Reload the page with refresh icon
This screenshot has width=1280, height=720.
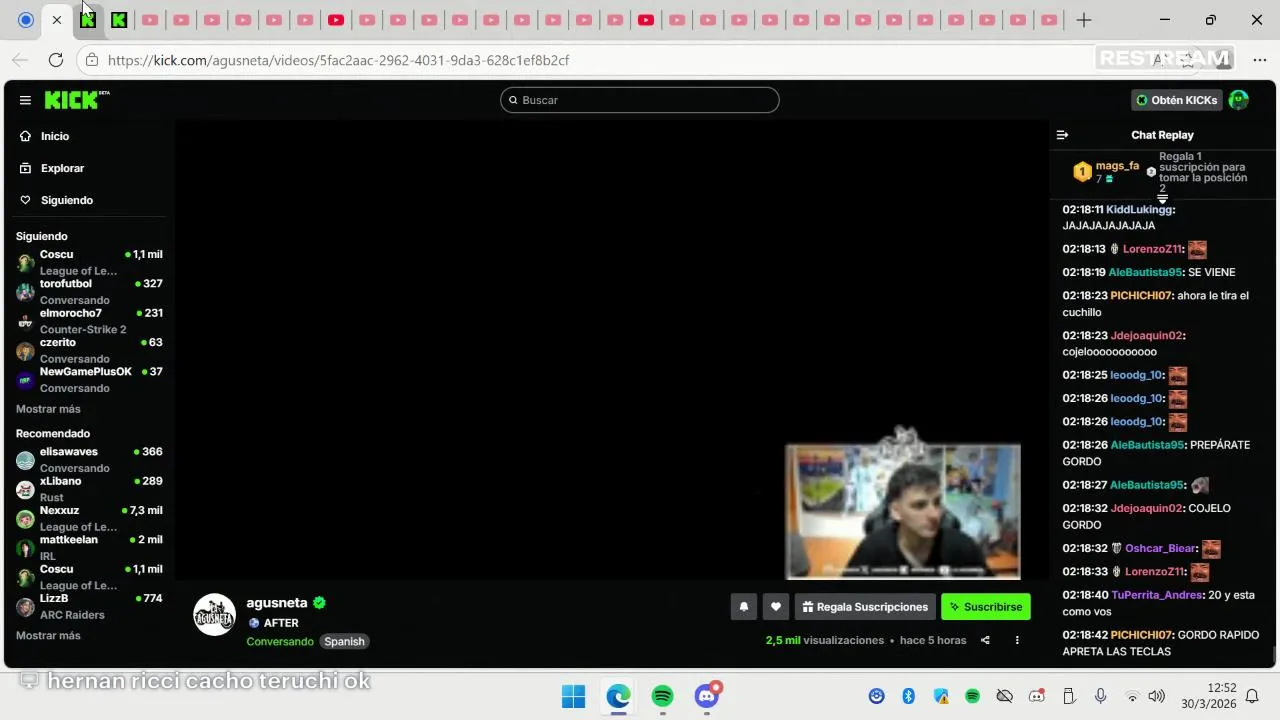(x=56, y=60)
